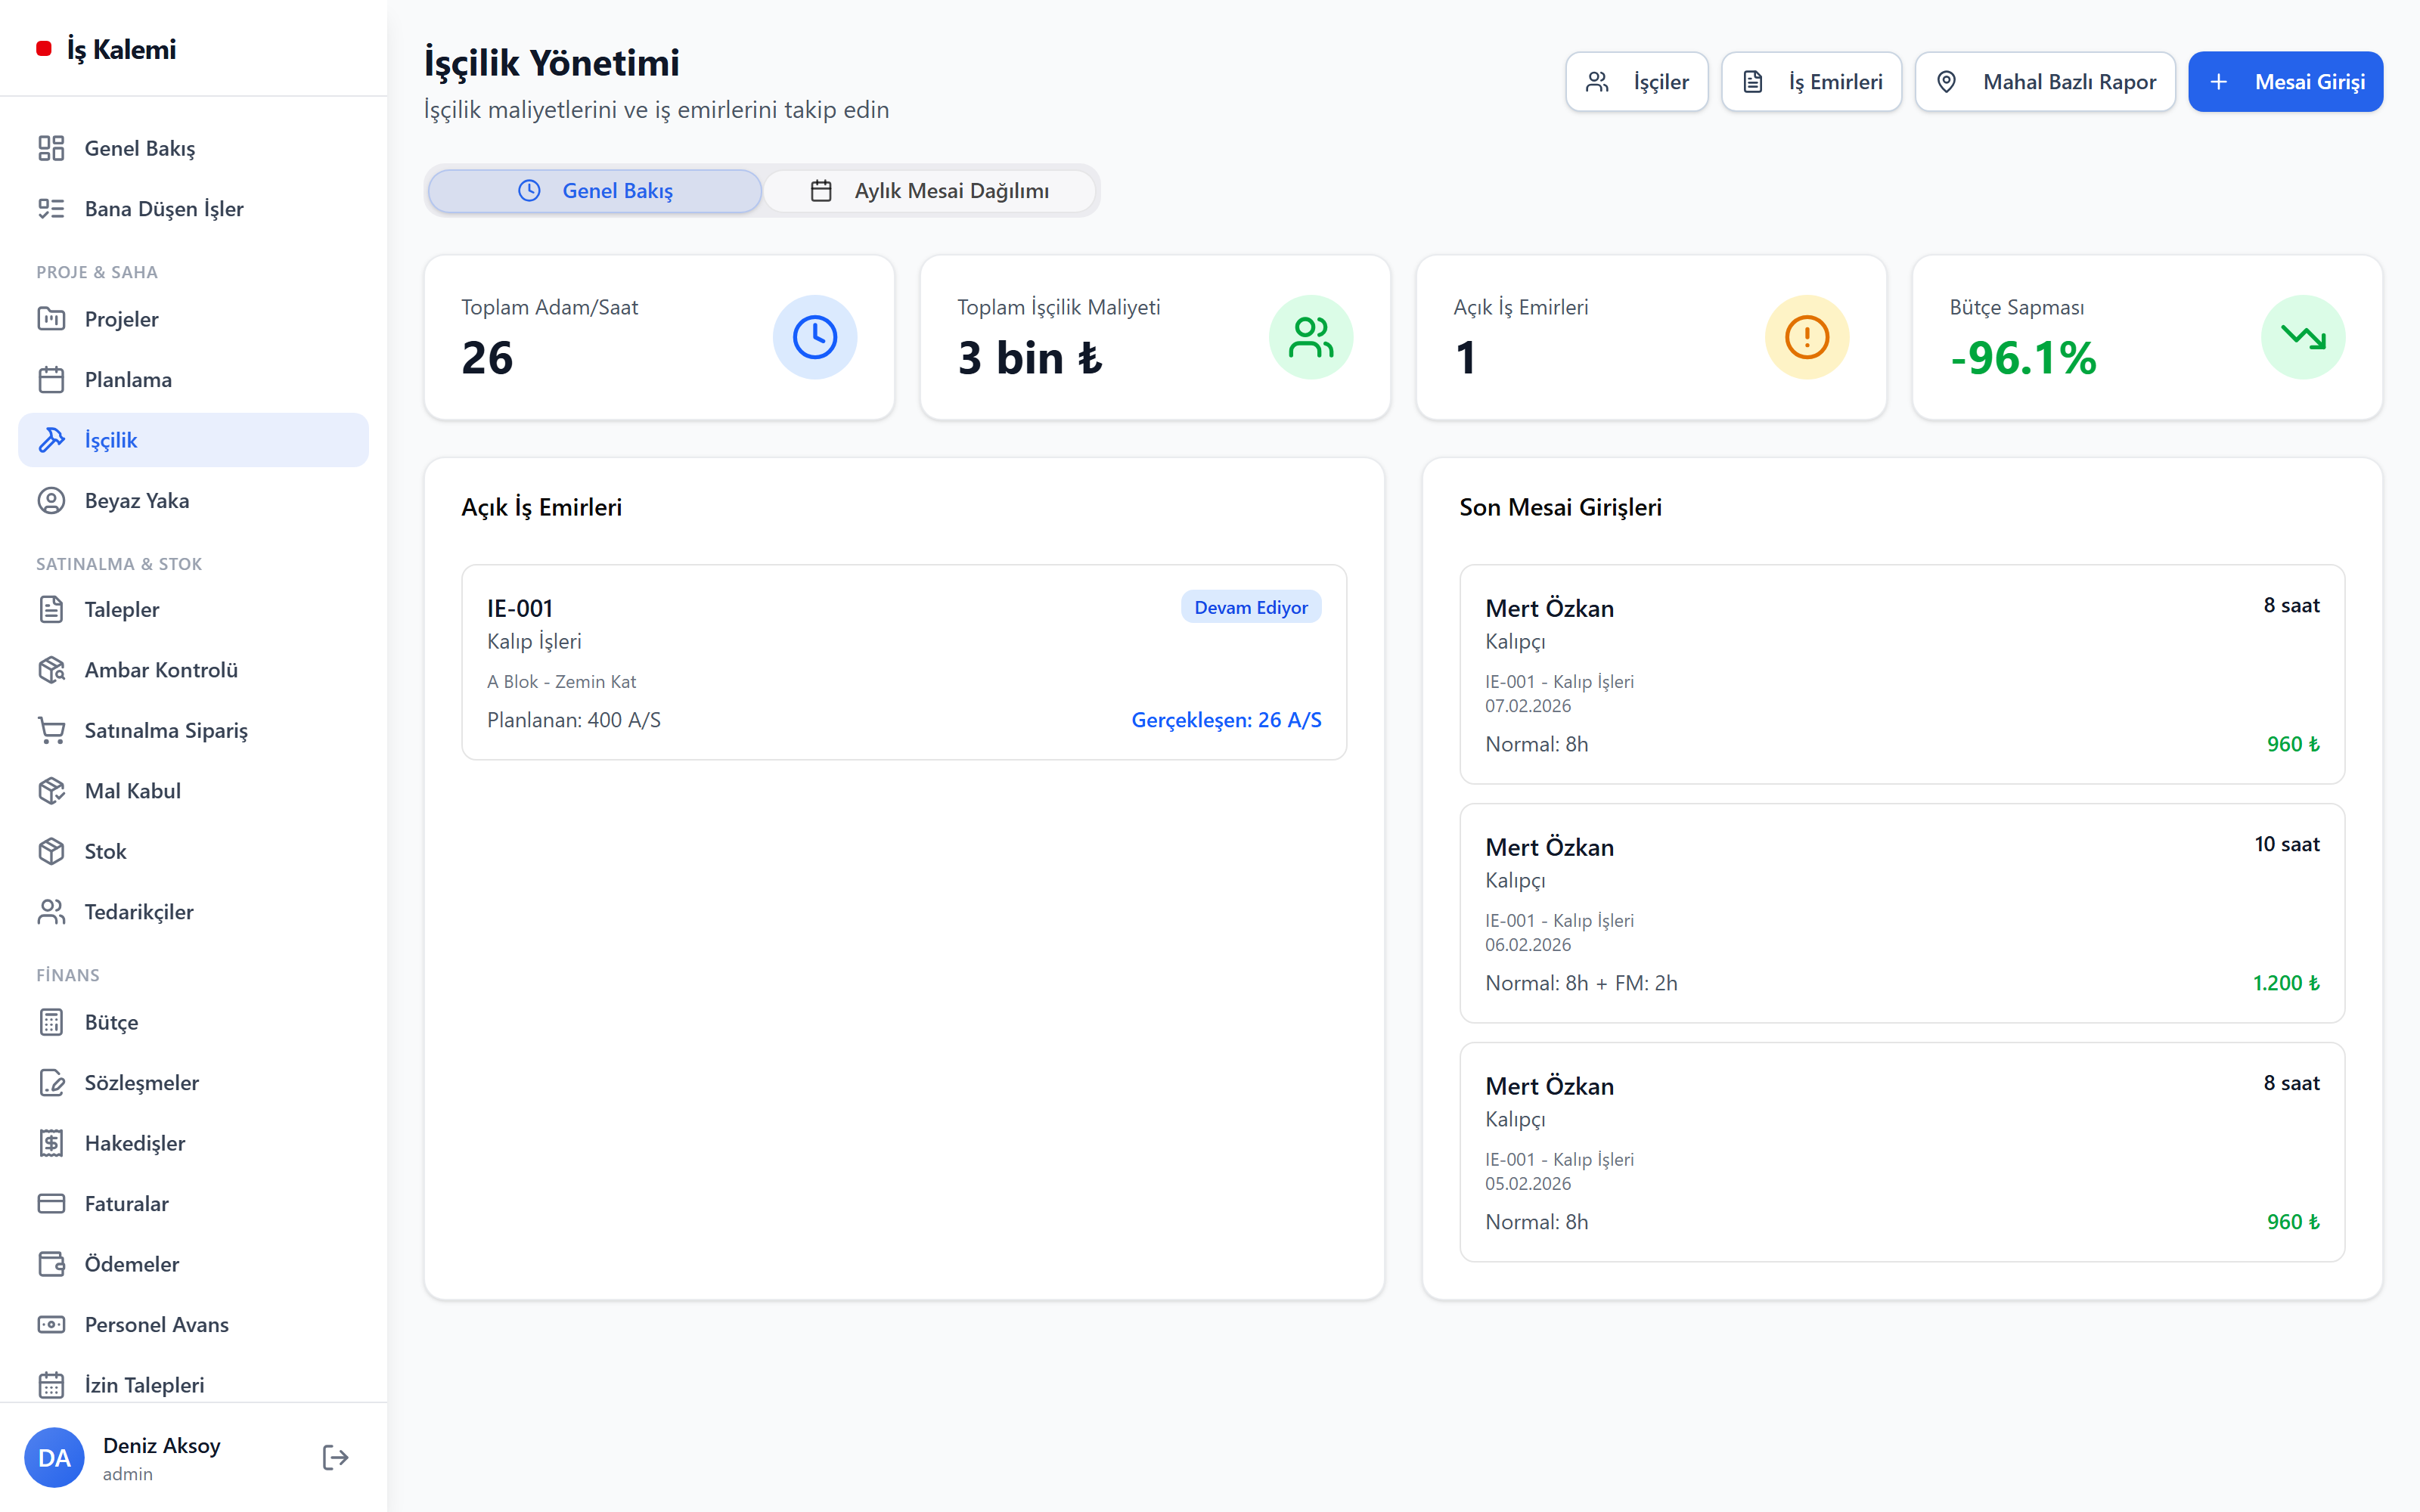The image size is (2420, 1512).
Task: Switch to the Aylık Mesai Dağılımı tab
Action: (x=929, y=191)
